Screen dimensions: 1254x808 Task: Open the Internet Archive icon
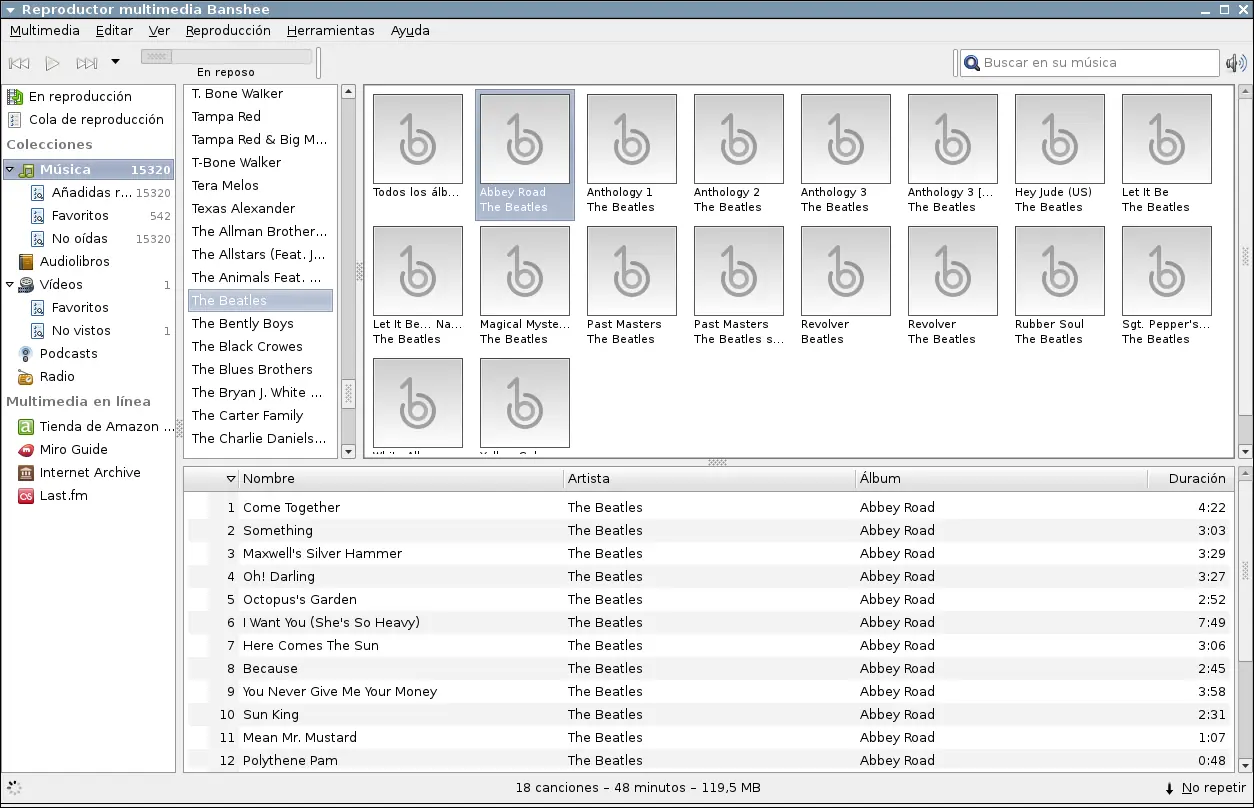point(26,473)
